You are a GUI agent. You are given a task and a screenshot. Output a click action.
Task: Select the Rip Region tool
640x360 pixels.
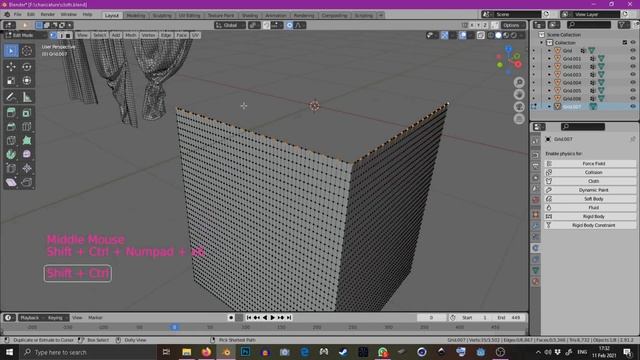[x=27, y=182]
